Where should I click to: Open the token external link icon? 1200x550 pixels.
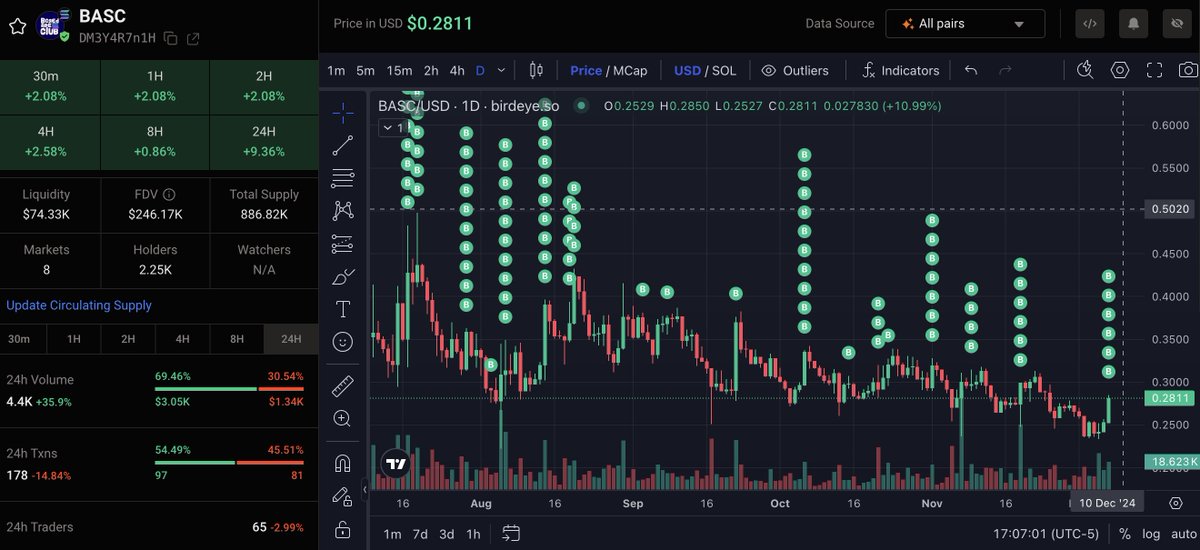tap(193, 38)
